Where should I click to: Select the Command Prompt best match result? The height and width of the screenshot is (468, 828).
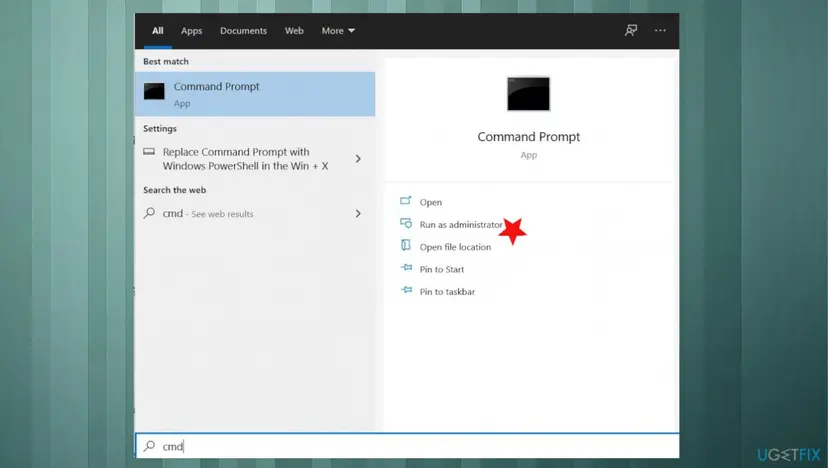point(255,94)
